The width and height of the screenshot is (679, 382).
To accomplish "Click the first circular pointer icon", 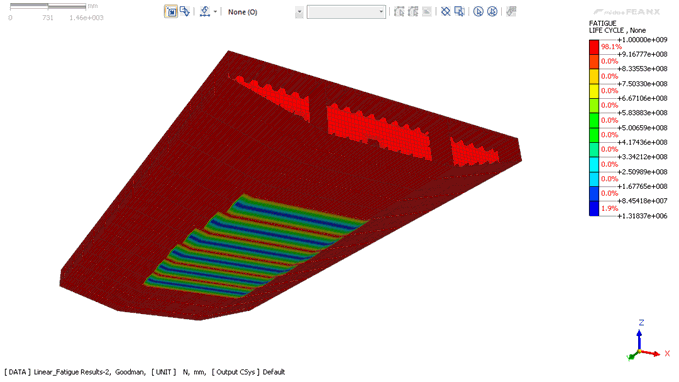I will coord(478,12).
